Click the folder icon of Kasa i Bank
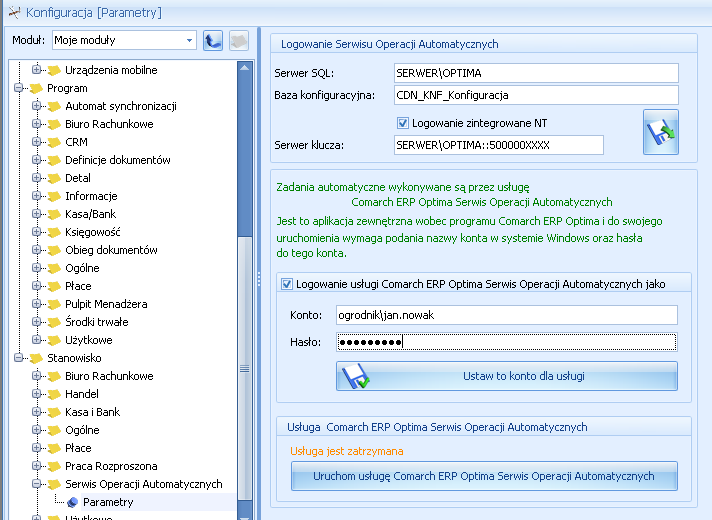This screenshot has width=712, height=520. pyautogui.click(x=54, y=412)
